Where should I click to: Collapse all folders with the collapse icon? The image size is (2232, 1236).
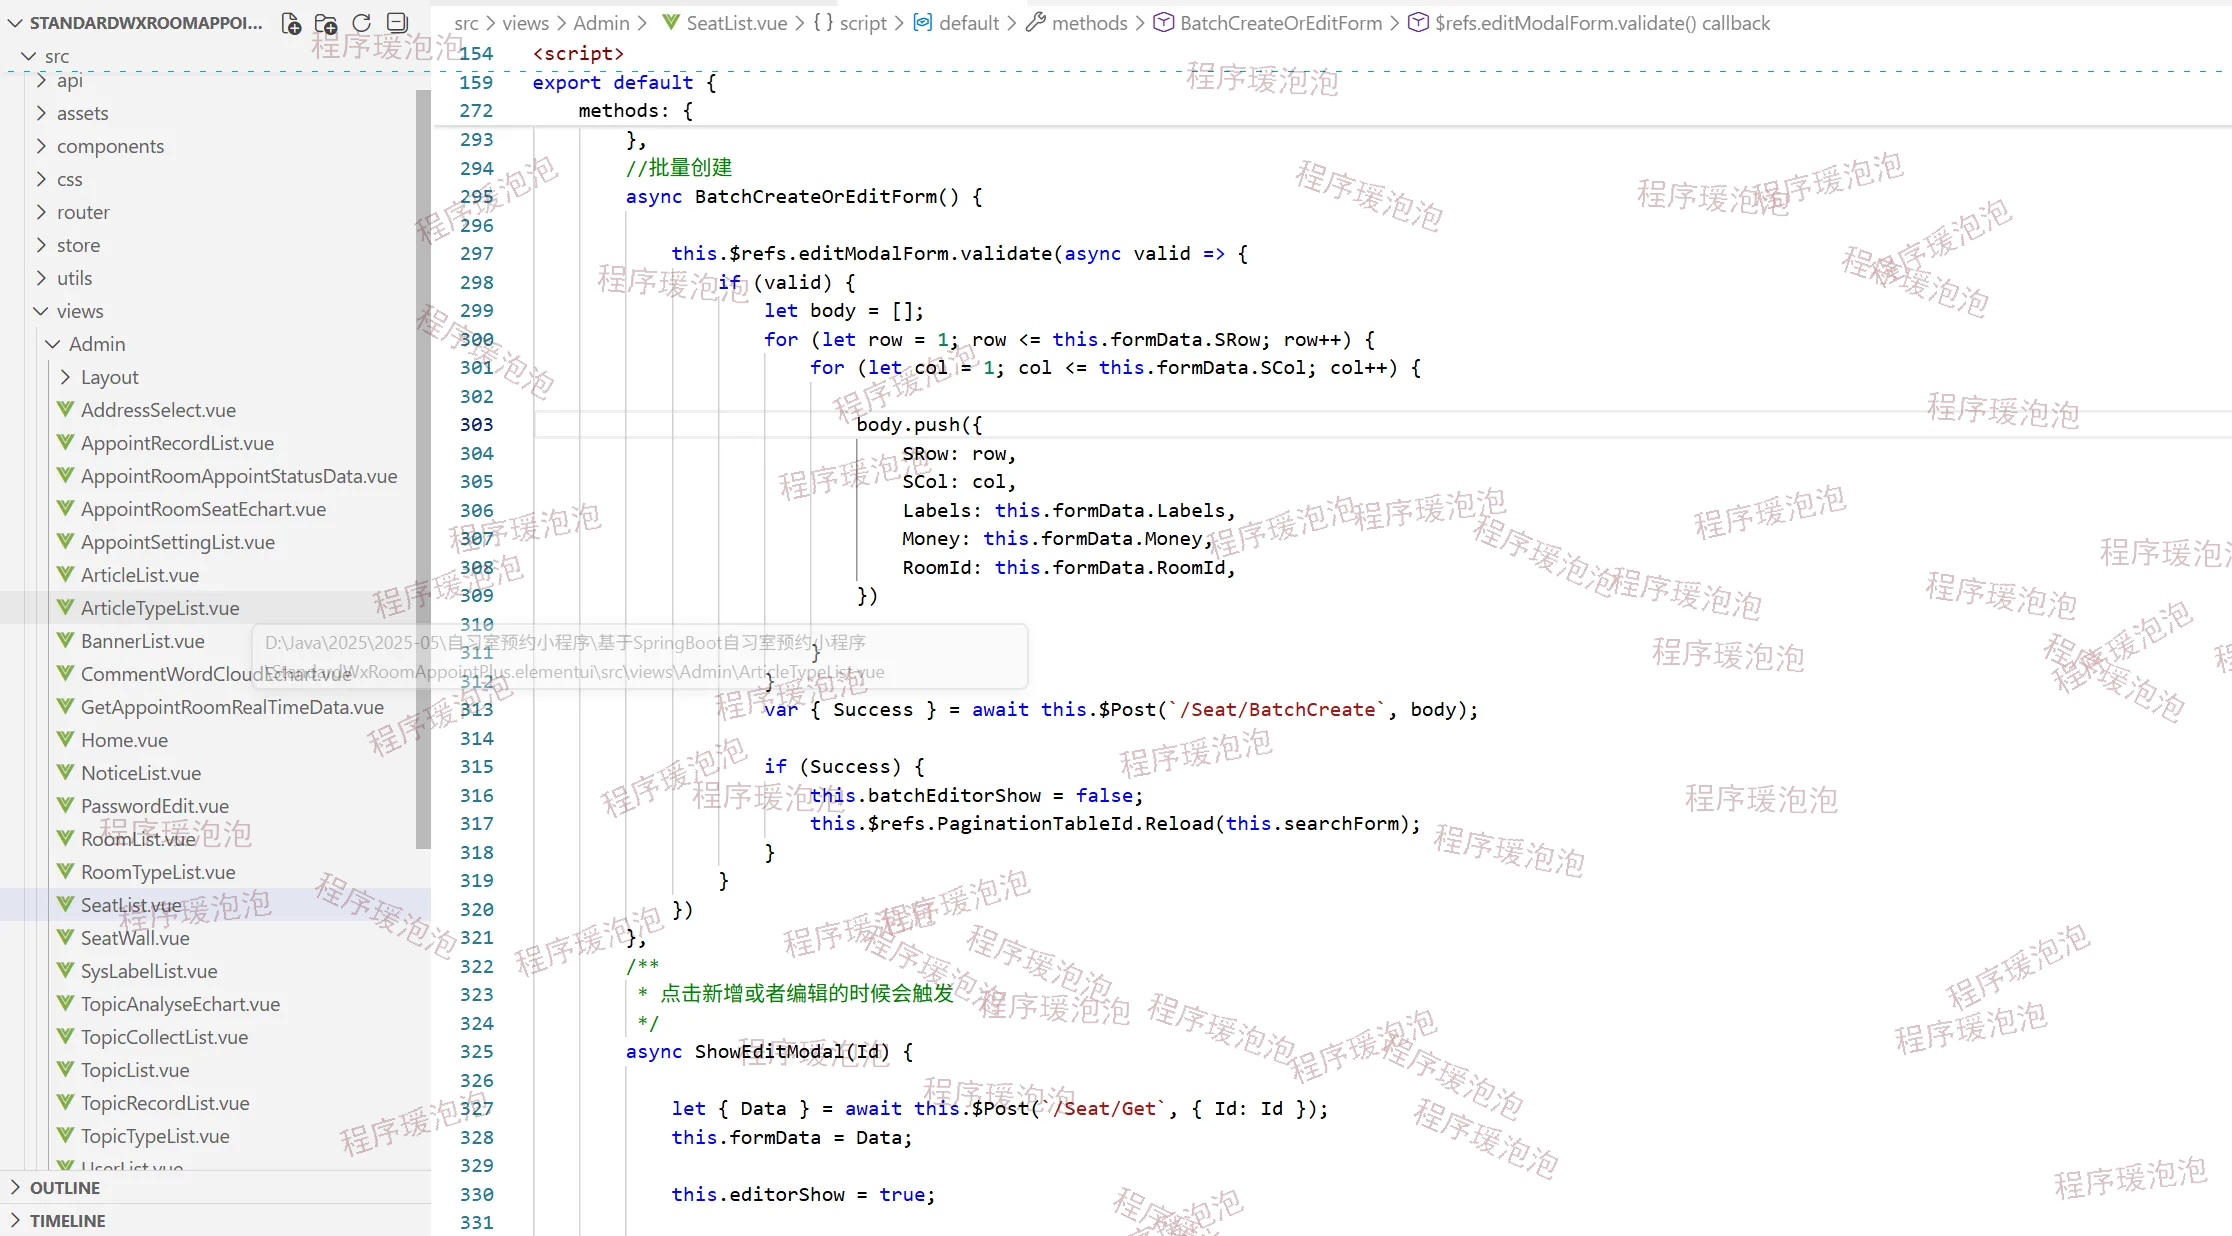tap(397, 23)
